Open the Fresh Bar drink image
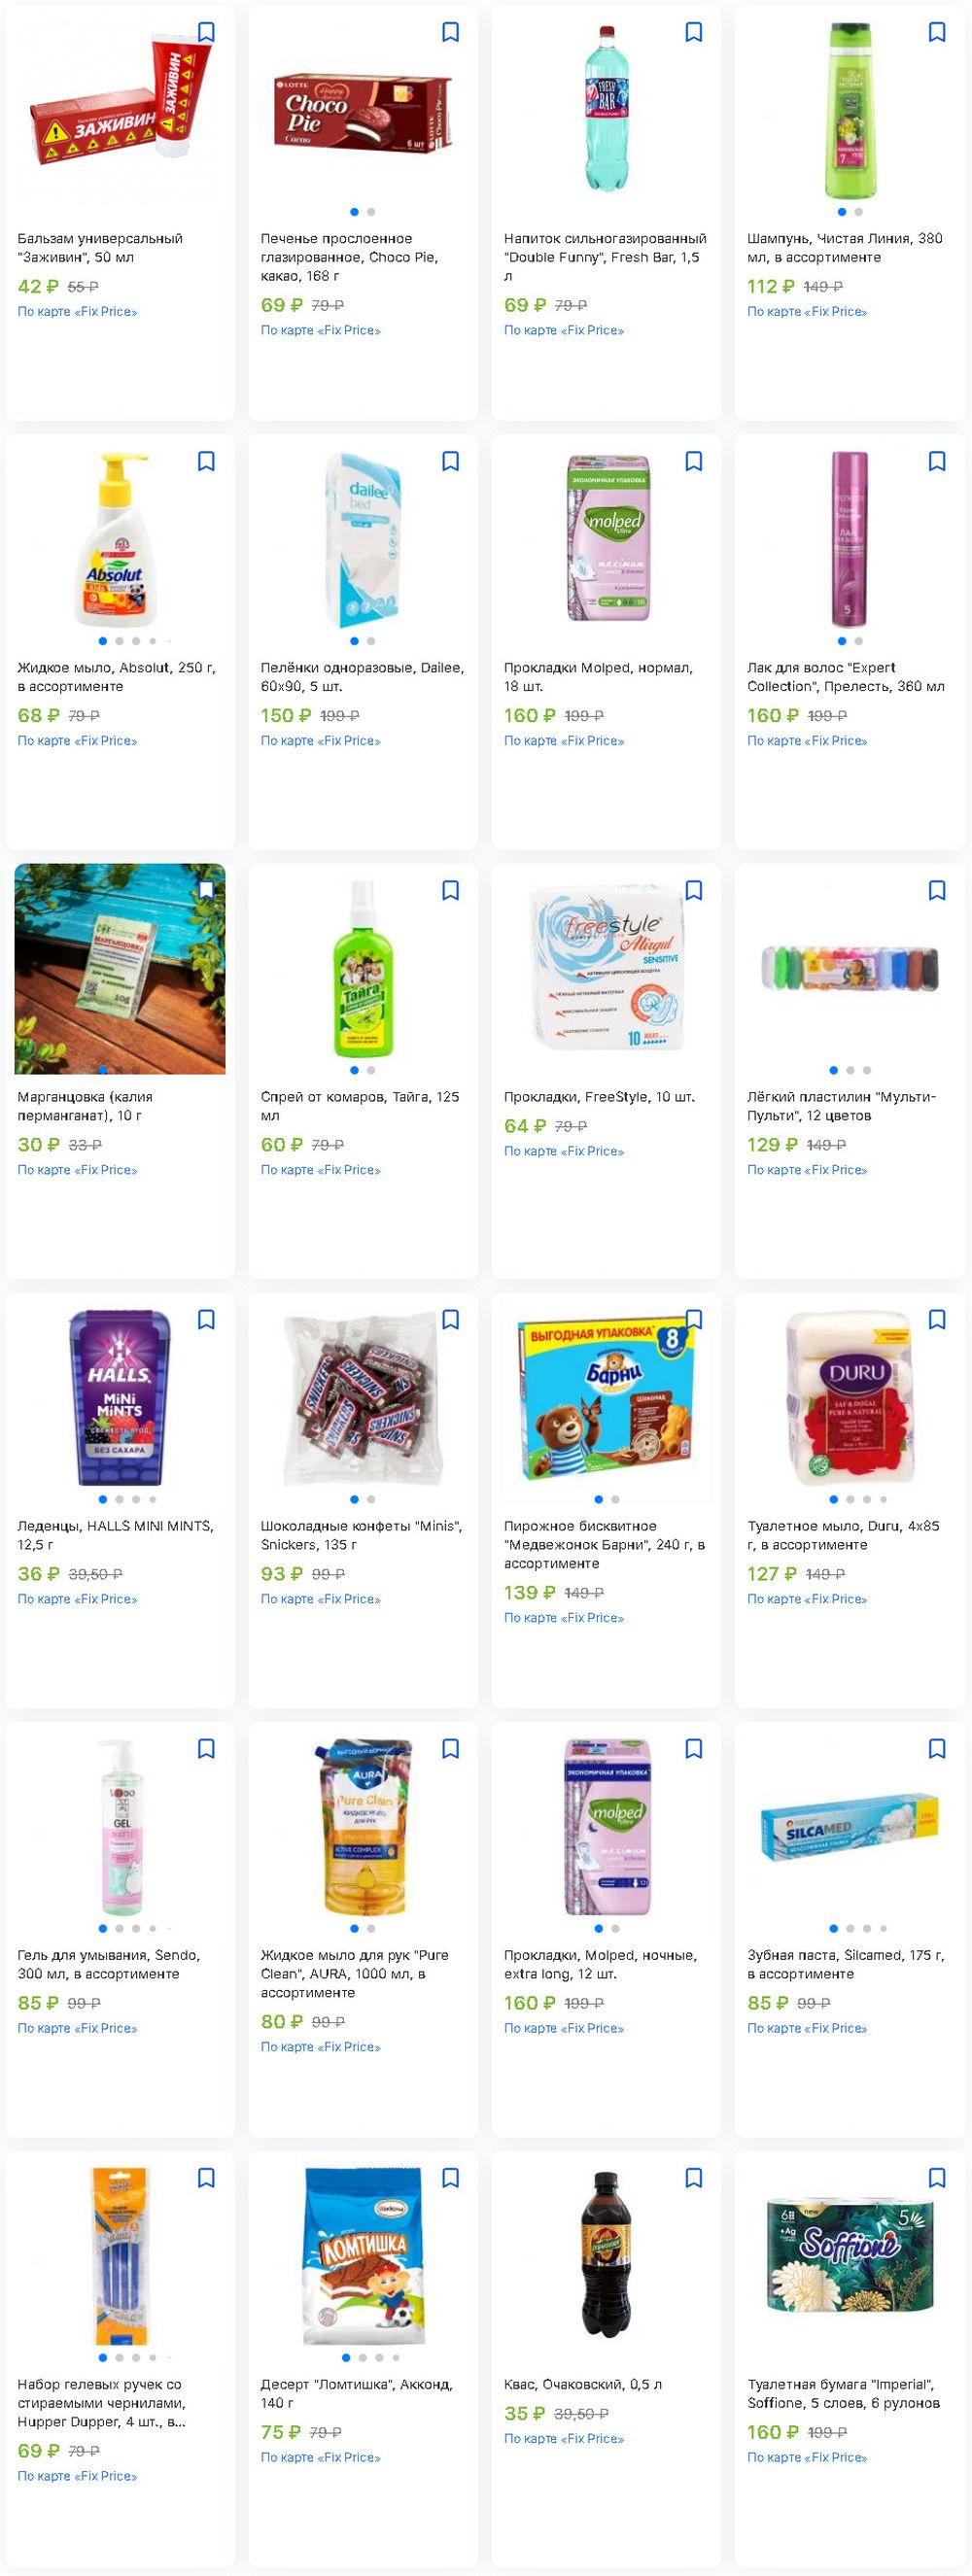The image size is (972, 2576). (x=607, y=108)
